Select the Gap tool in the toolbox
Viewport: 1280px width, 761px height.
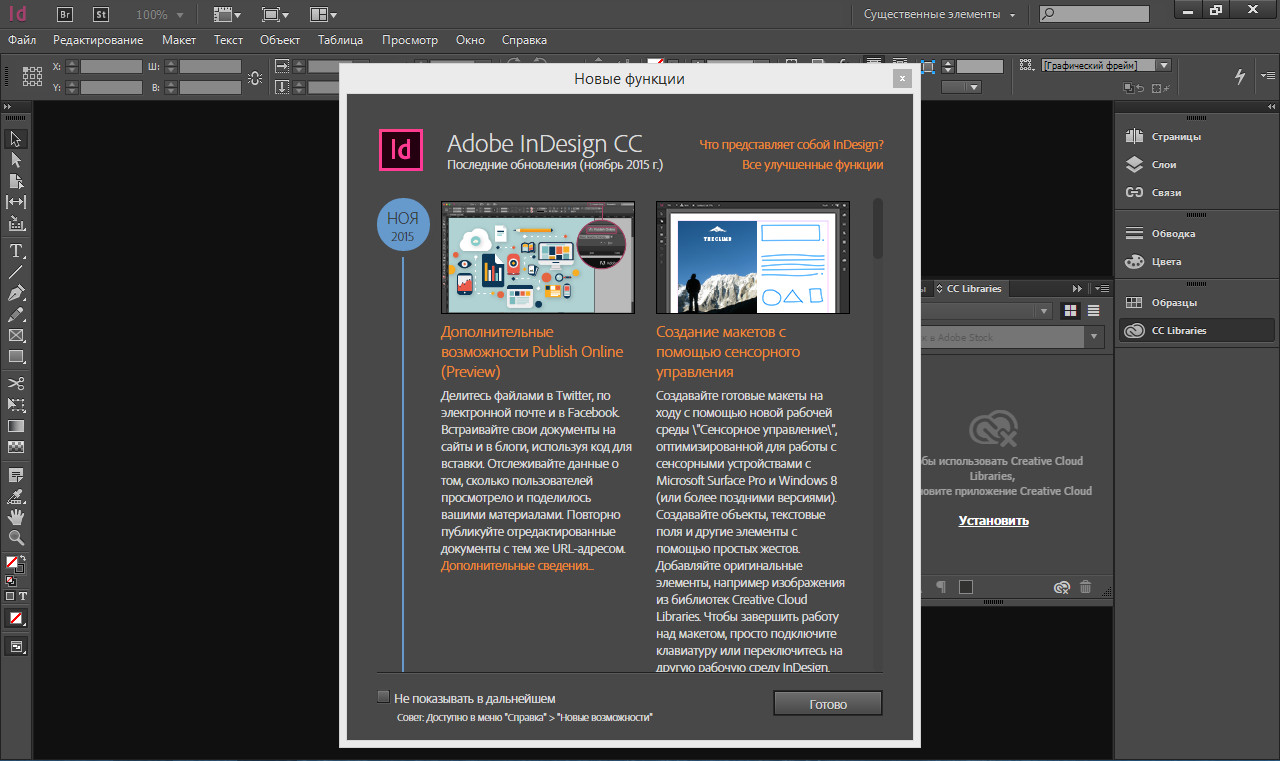coord(16,202)
